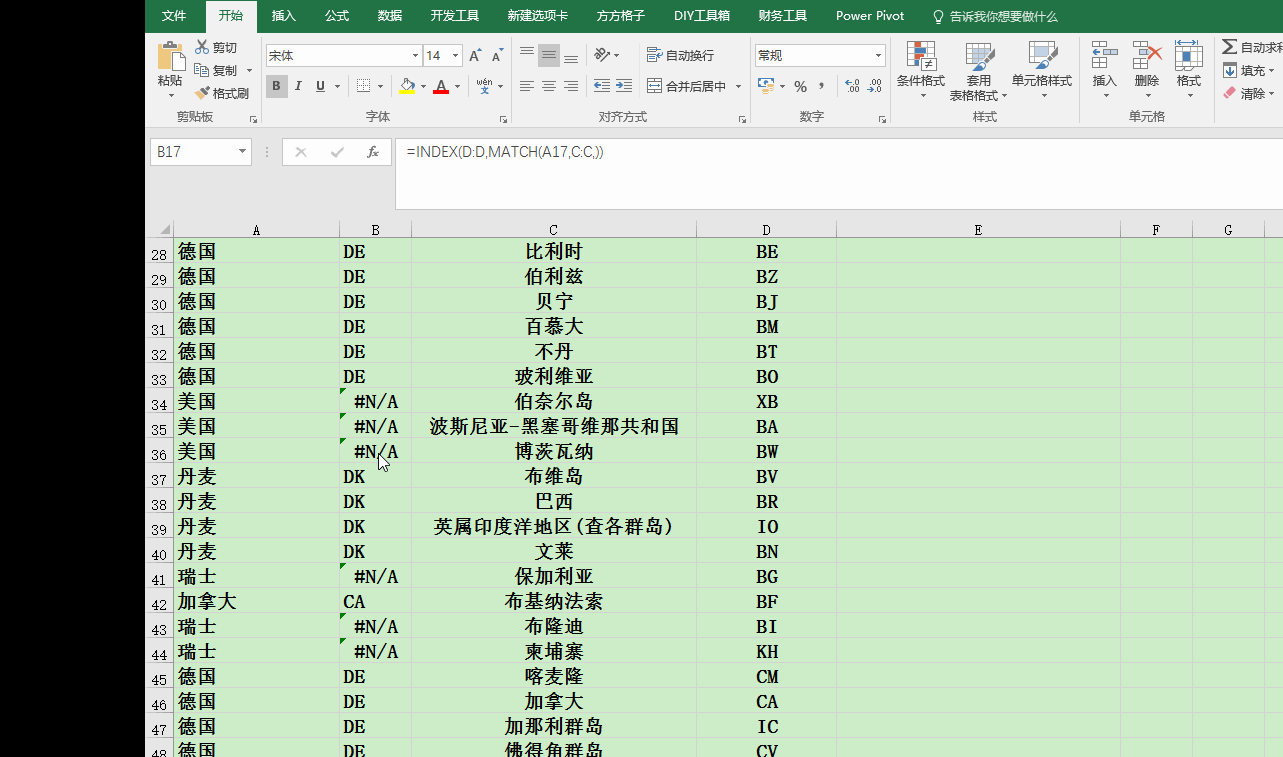Toggle Italic formatting
The width and height of the screenshot is (1283, 757).
pos(298,87)
